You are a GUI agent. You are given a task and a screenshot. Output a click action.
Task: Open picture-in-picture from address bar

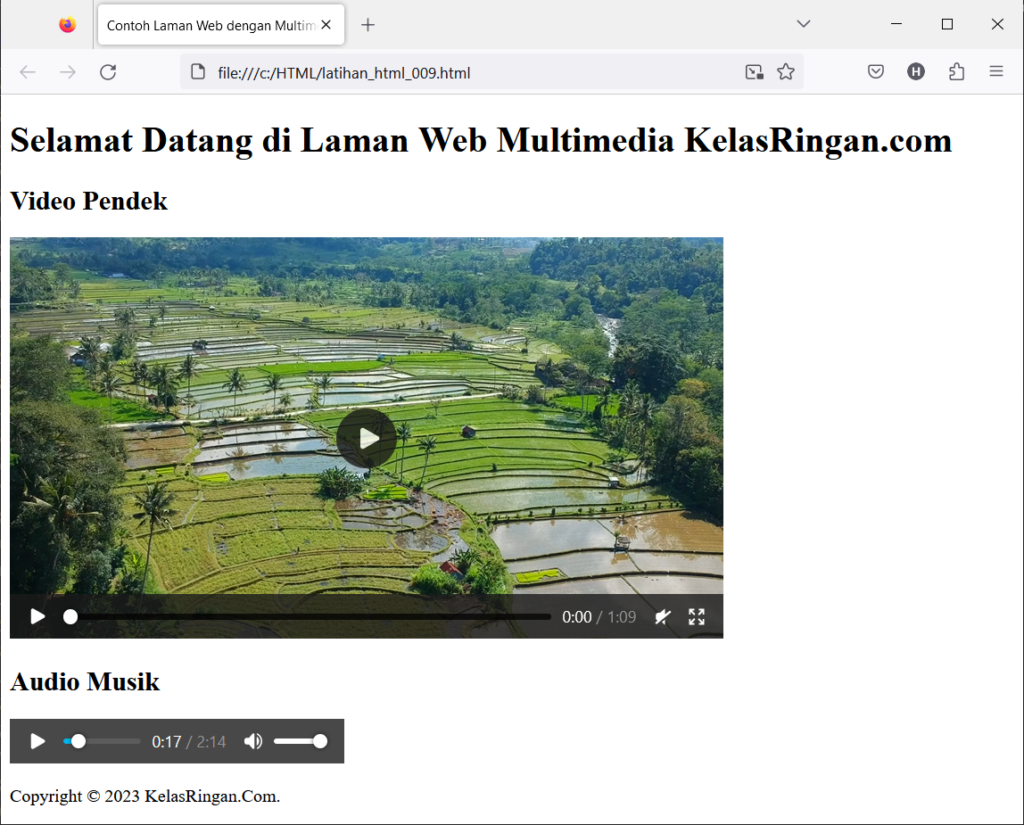coord(754,72)
